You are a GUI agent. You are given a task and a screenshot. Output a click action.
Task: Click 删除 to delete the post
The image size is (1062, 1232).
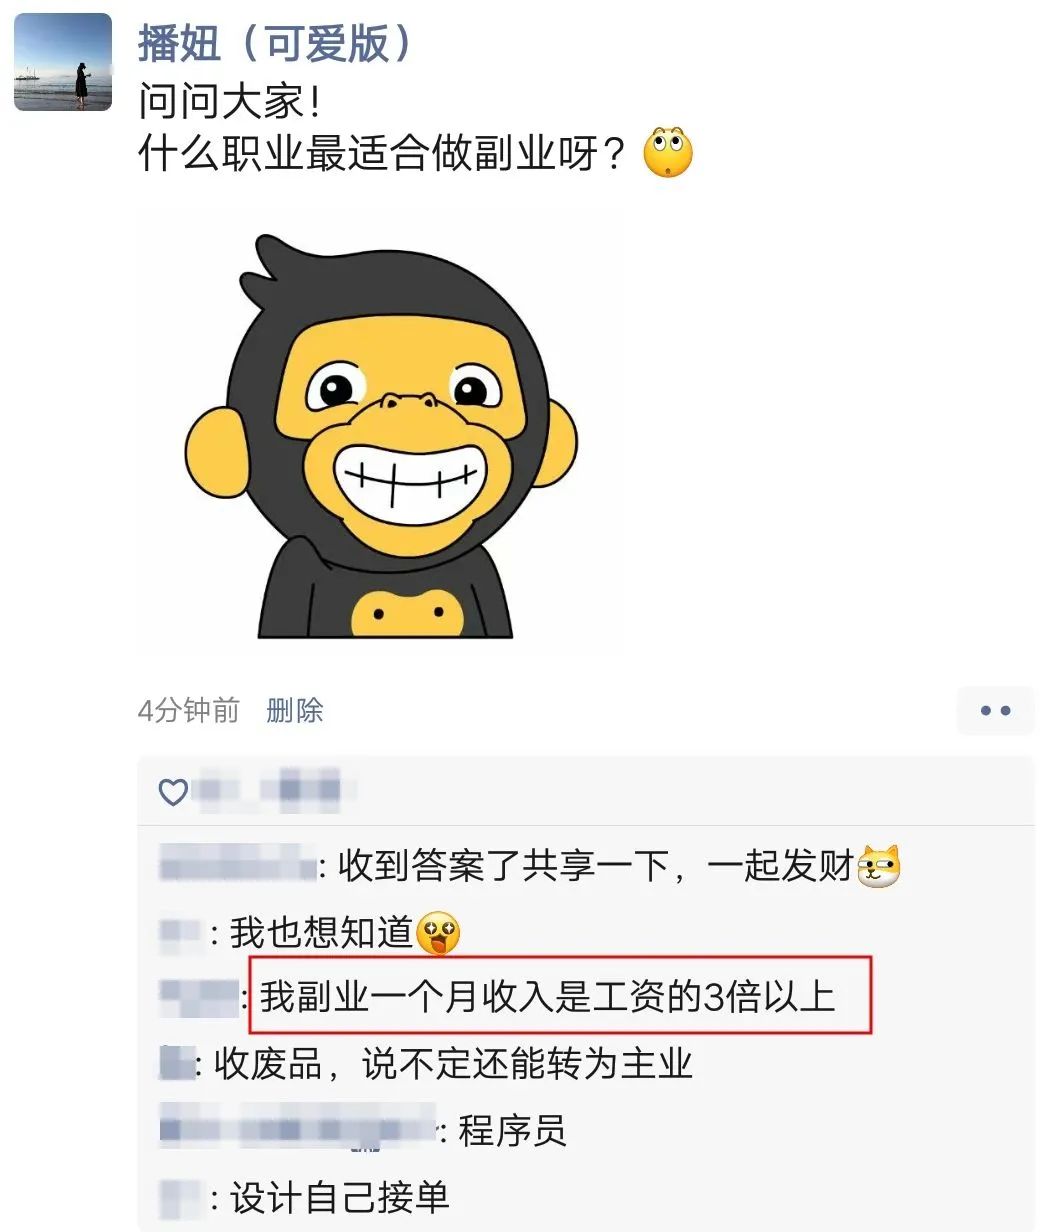click(295, 711)
